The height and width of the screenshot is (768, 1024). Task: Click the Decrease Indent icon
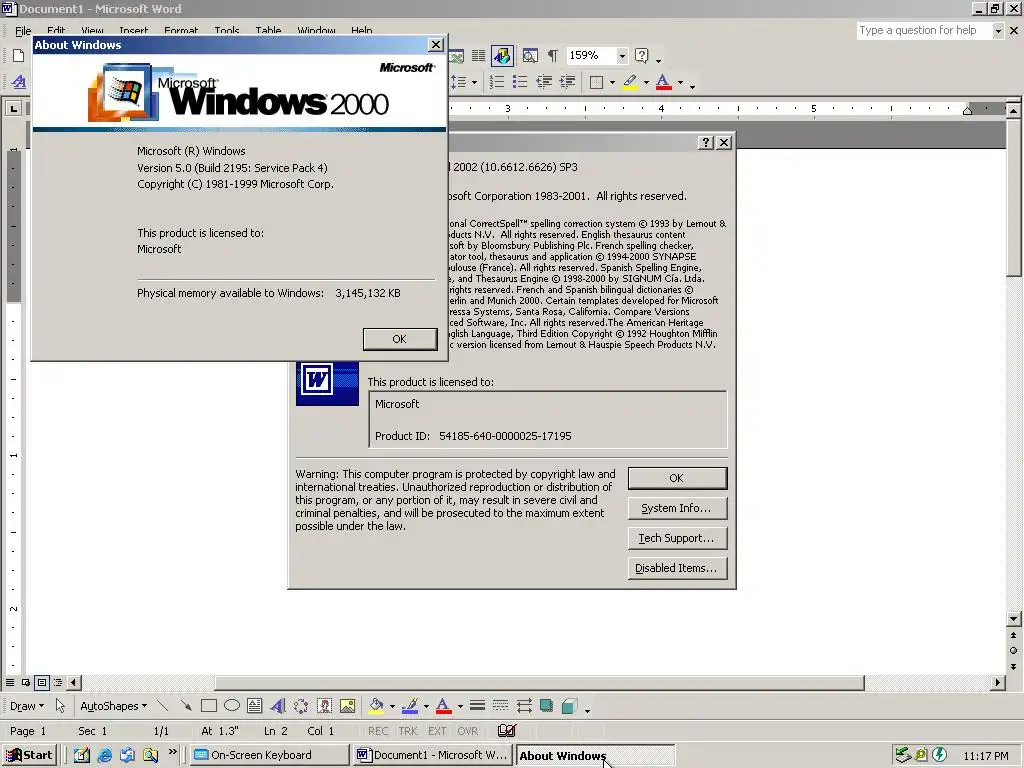[x=543, y=82]
